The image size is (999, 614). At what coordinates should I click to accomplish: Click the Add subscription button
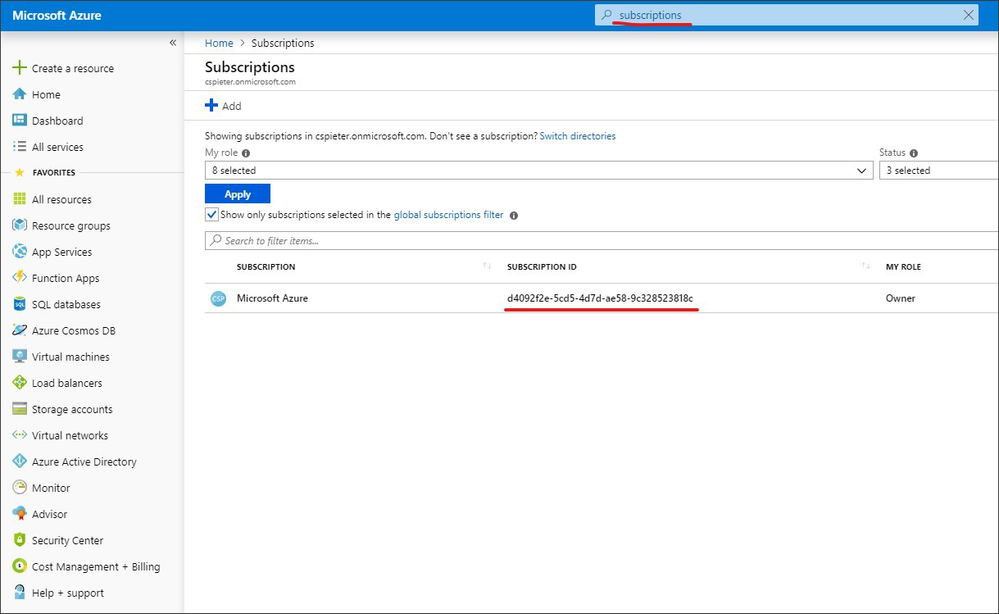223,106
